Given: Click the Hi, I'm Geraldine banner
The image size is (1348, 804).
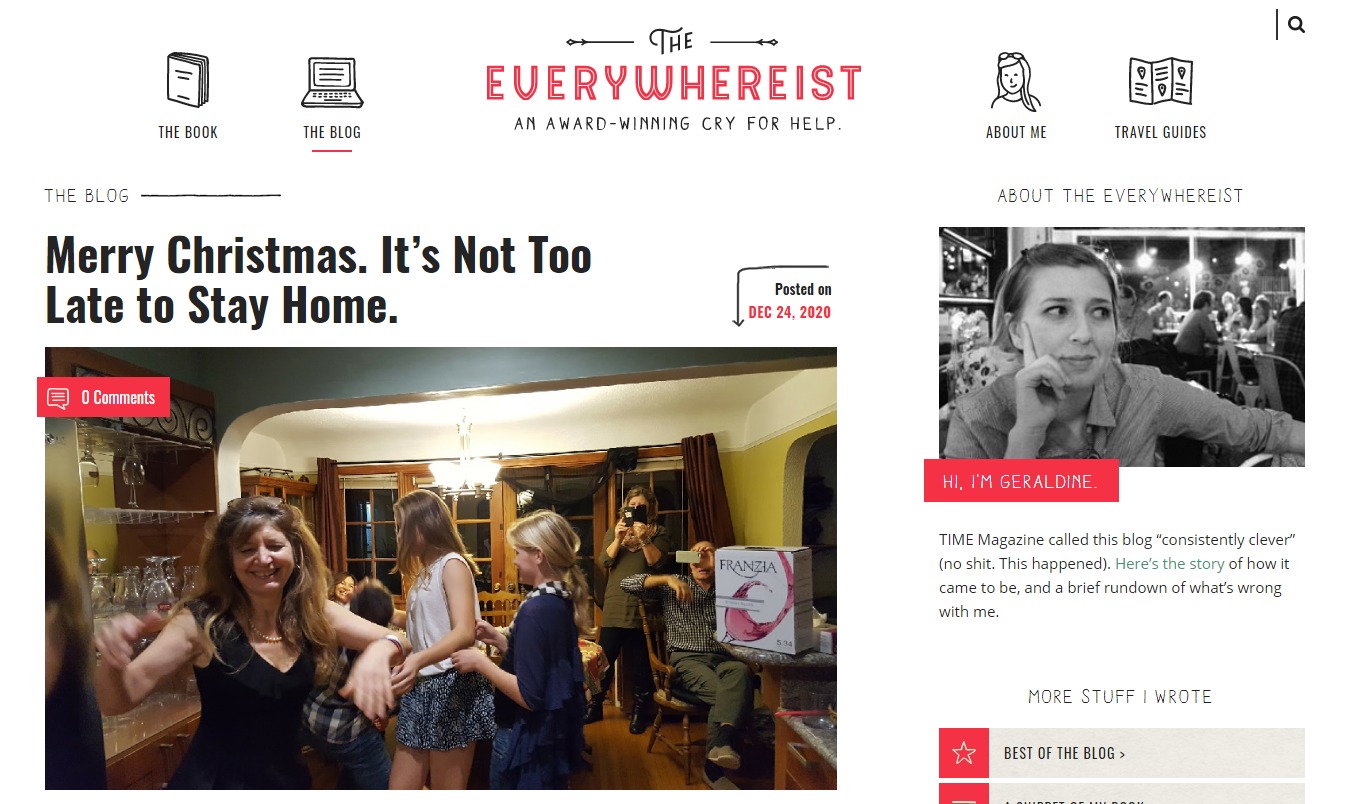Looking at the screenshot, I should (x=1021, y=481).
